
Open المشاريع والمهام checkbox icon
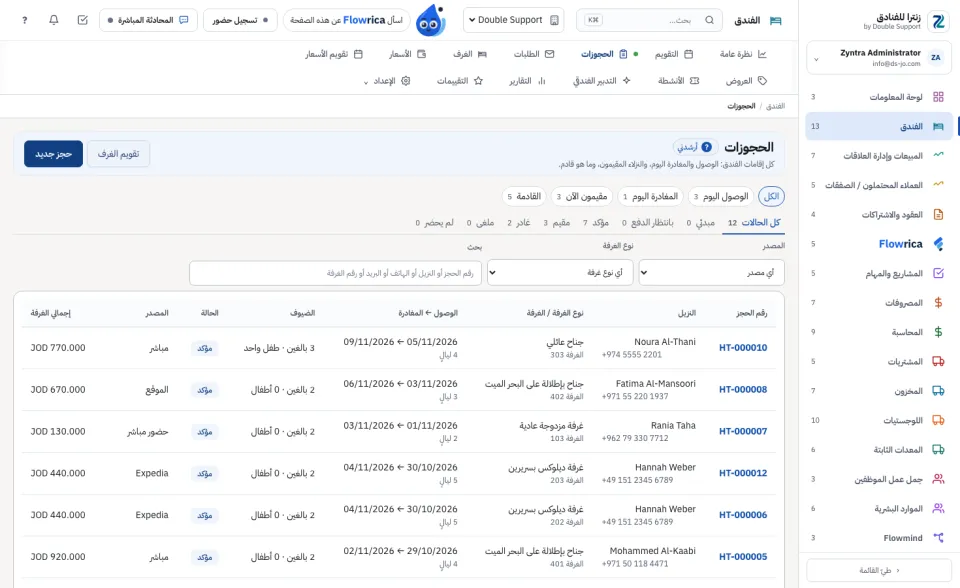click(938, 273)
